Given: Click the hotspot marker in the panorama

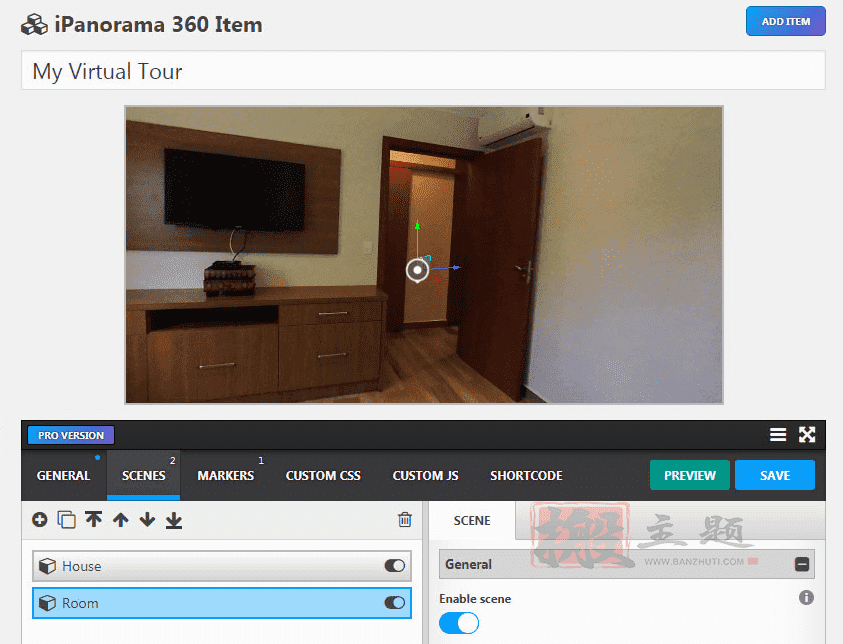Looking at the screenshot, I should pyautogui.click(x=417, y=270).
